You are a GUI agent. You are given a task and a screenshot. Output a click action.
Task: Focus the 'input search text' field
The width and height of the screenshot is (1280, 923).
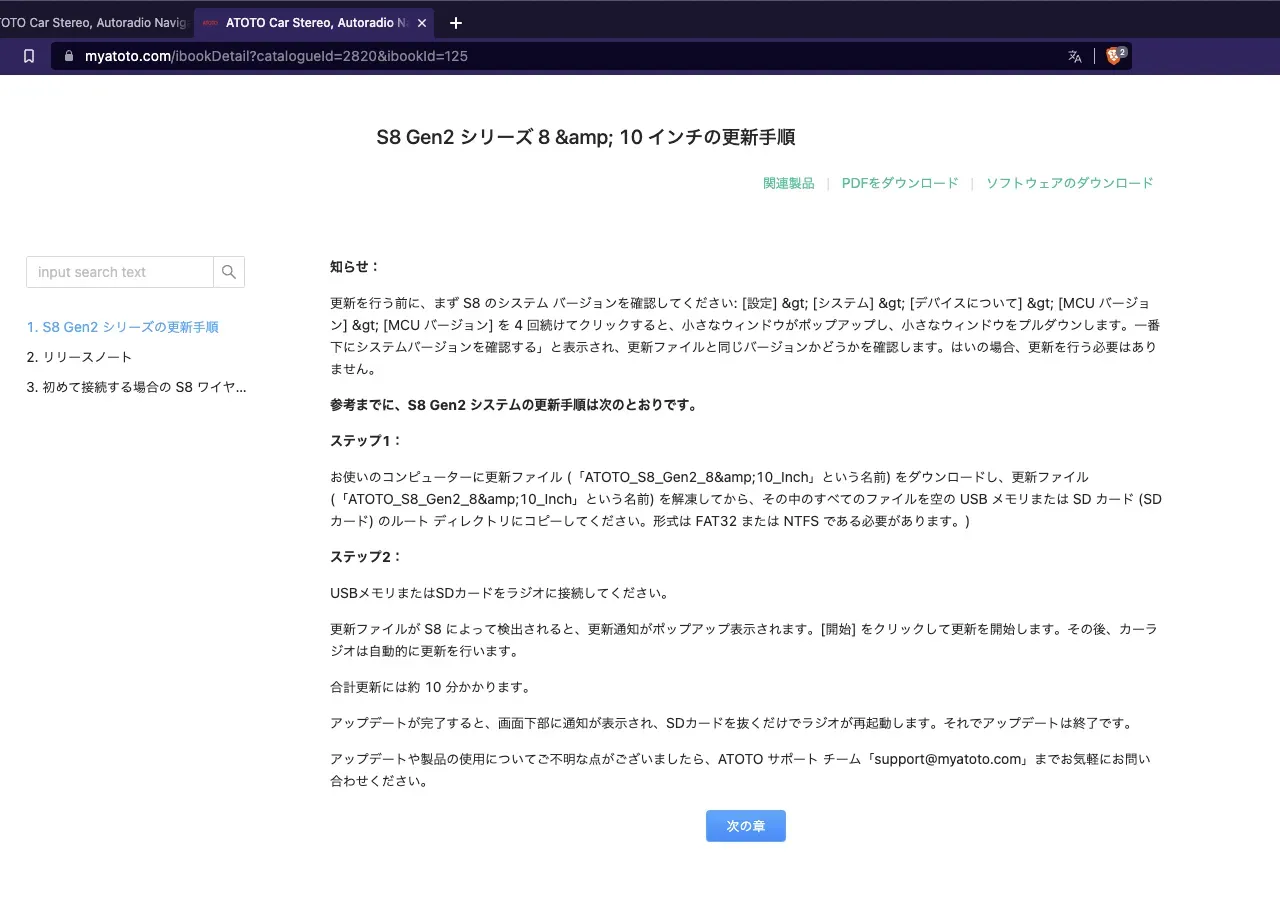[x=120, y=272]
